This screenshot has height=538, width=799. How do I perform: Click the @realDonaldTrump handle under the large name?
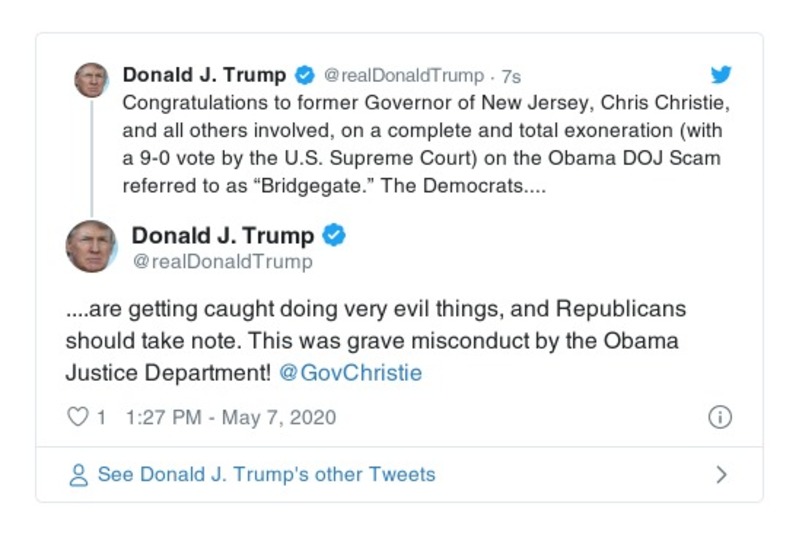click(x=222, y=262)
